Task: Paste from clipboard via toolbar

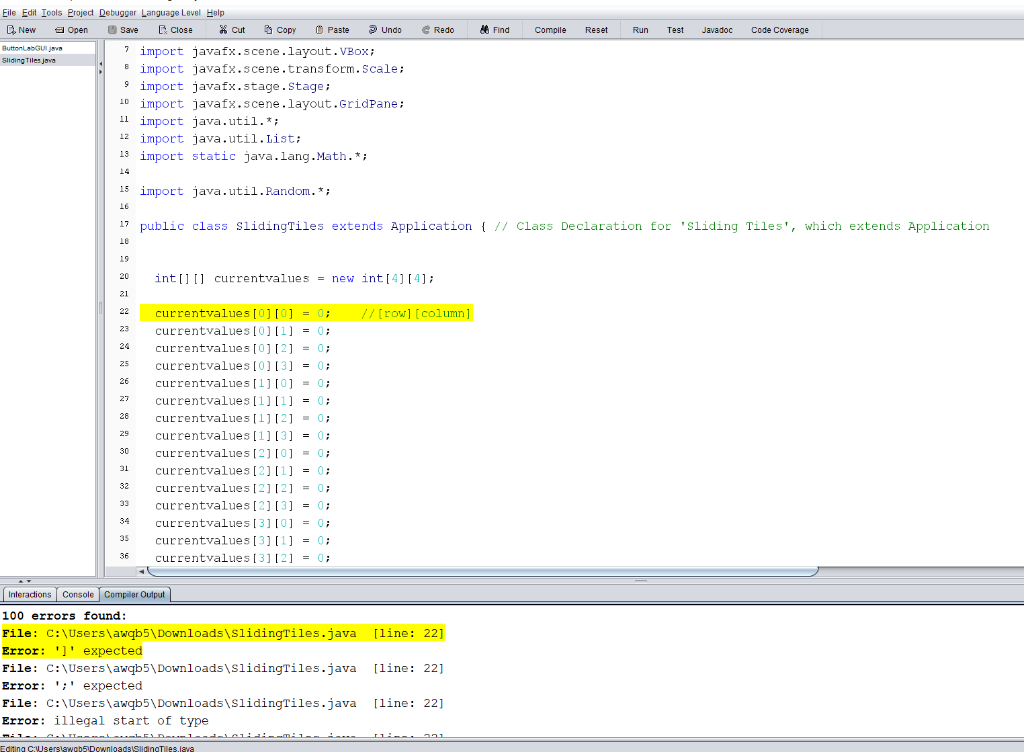Action: [x=332, y=30]
